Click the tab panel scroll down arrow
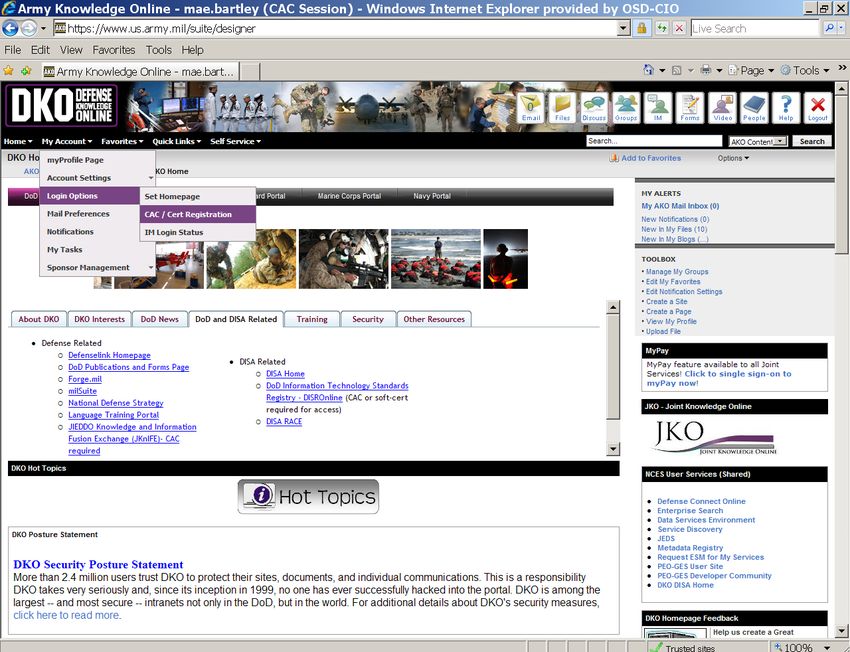850x652 pixels. [x=613, y=449]
